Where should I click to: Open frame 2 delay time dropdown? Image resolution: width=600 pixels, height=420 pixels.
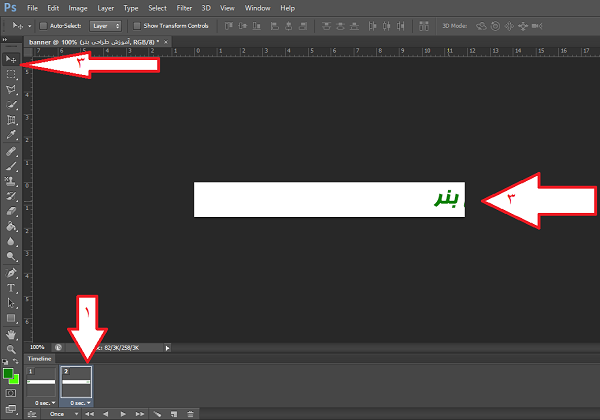point(80,402)
